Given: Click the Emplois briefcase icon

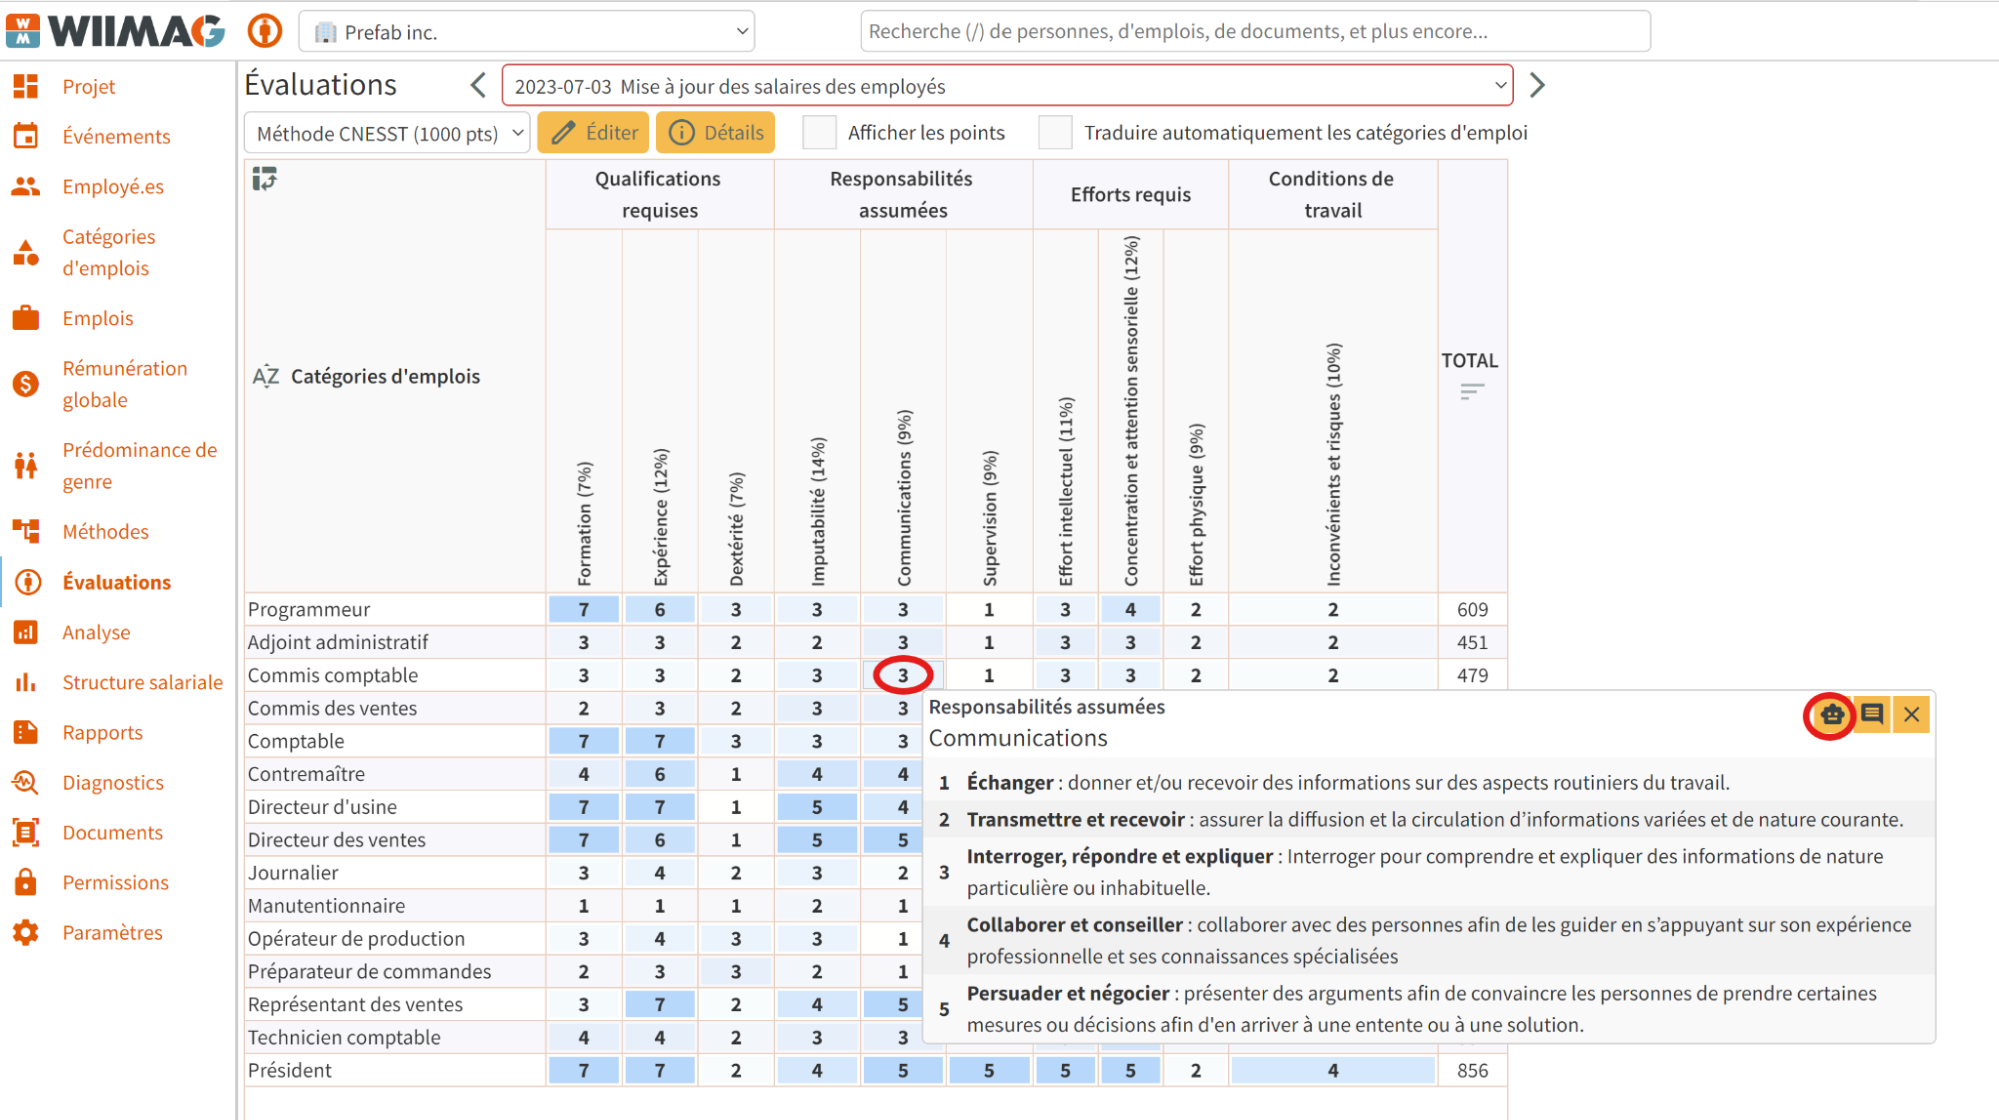Looking at the screenshot, I should [26, 318].
